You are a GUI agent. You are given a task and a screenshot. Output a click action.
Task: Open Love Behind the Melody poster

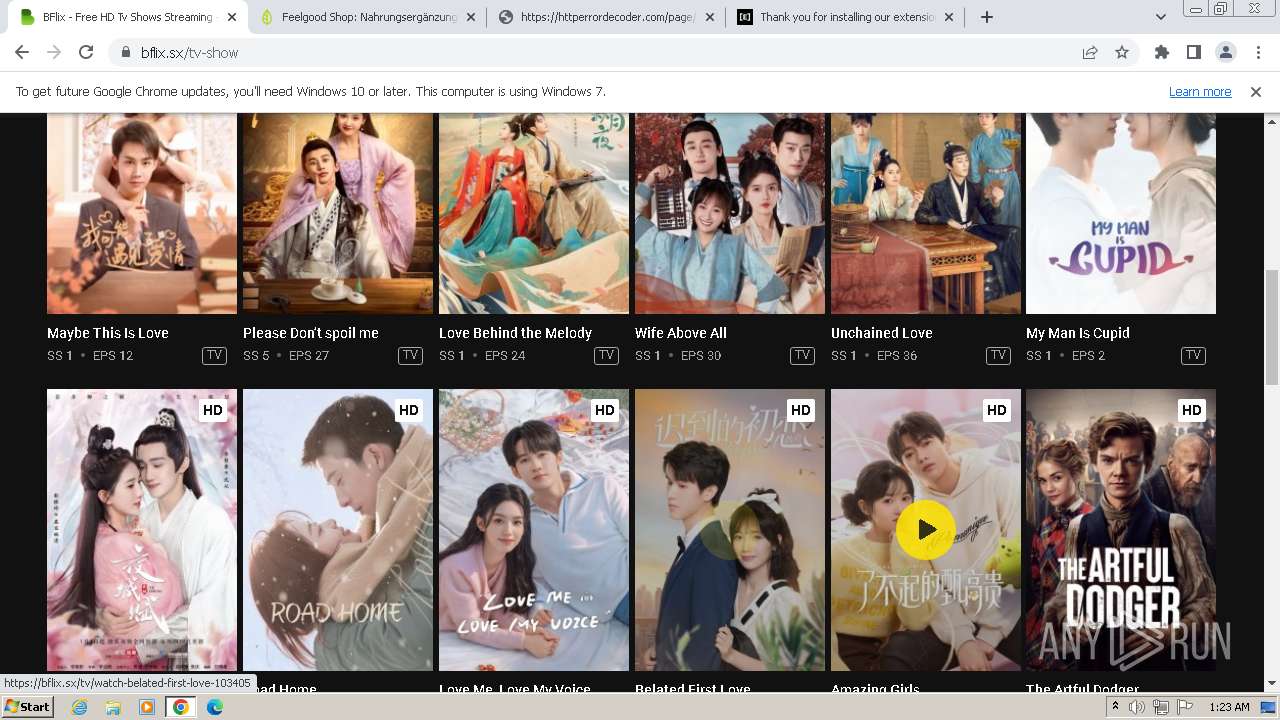click(534, 213)
